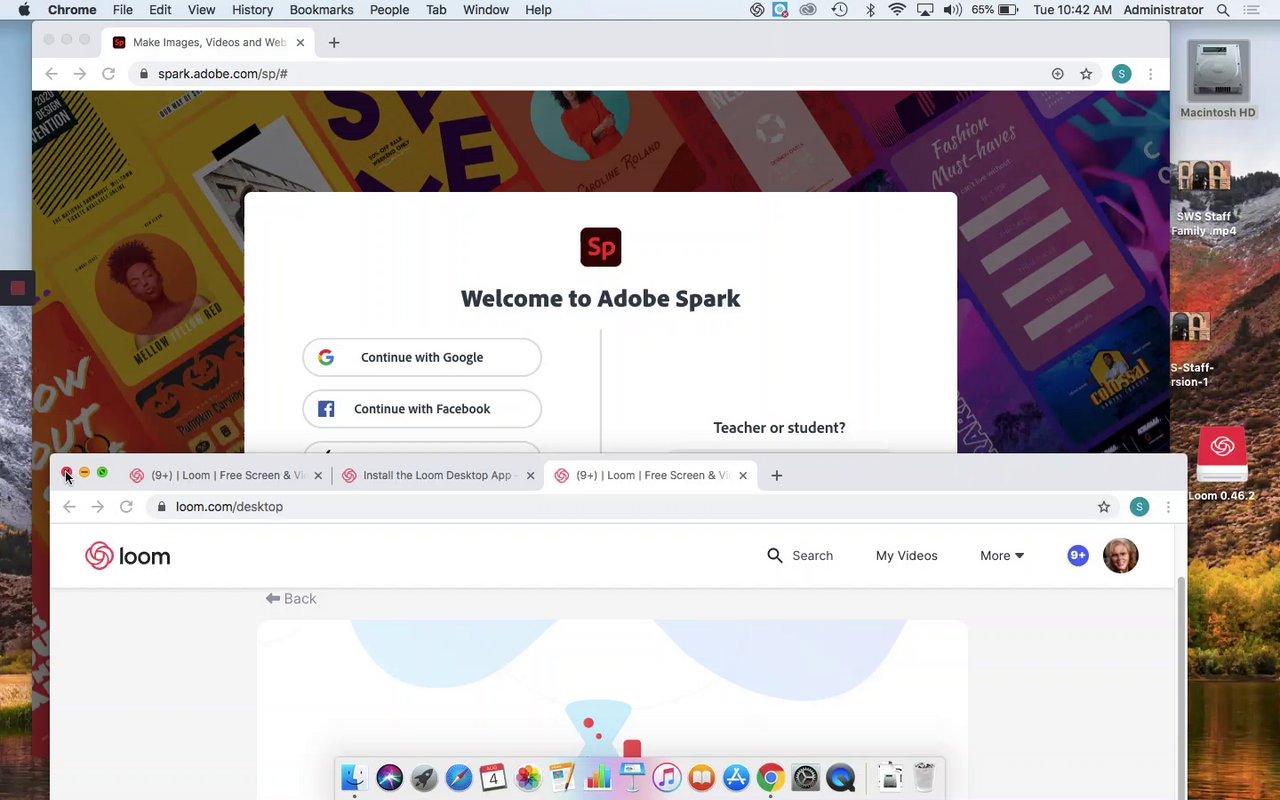Open Spotlight search in the menu bar
Screen dimensions: 1280x800
[1223, 10]
